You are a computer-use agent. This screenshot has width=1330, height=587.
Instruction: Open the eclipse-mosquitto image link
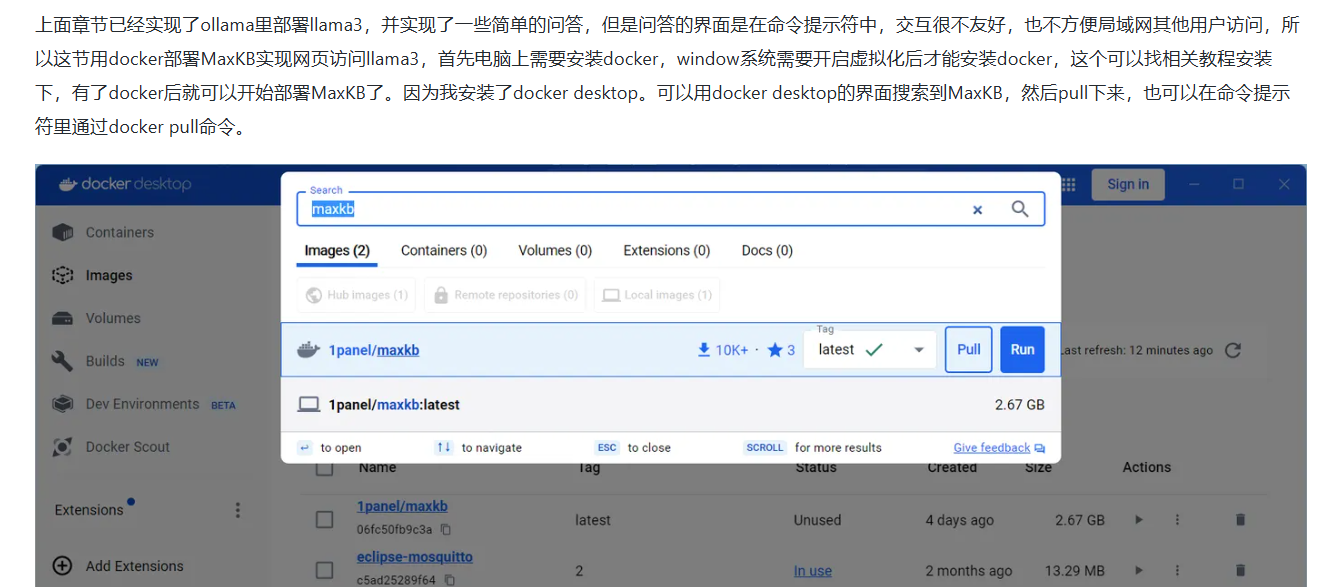(x=415, y=557)
